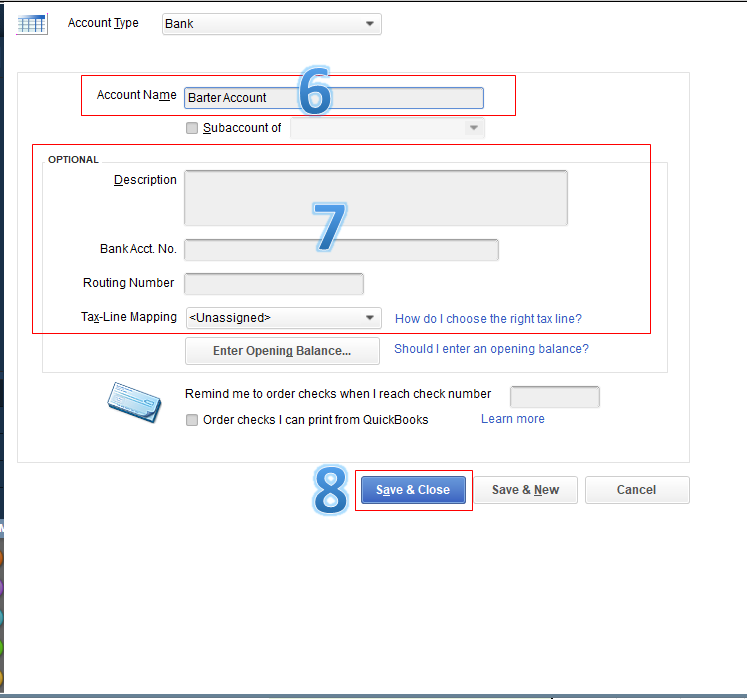Click the Routing Number field

pyautogui.click(x=274, y=284)
